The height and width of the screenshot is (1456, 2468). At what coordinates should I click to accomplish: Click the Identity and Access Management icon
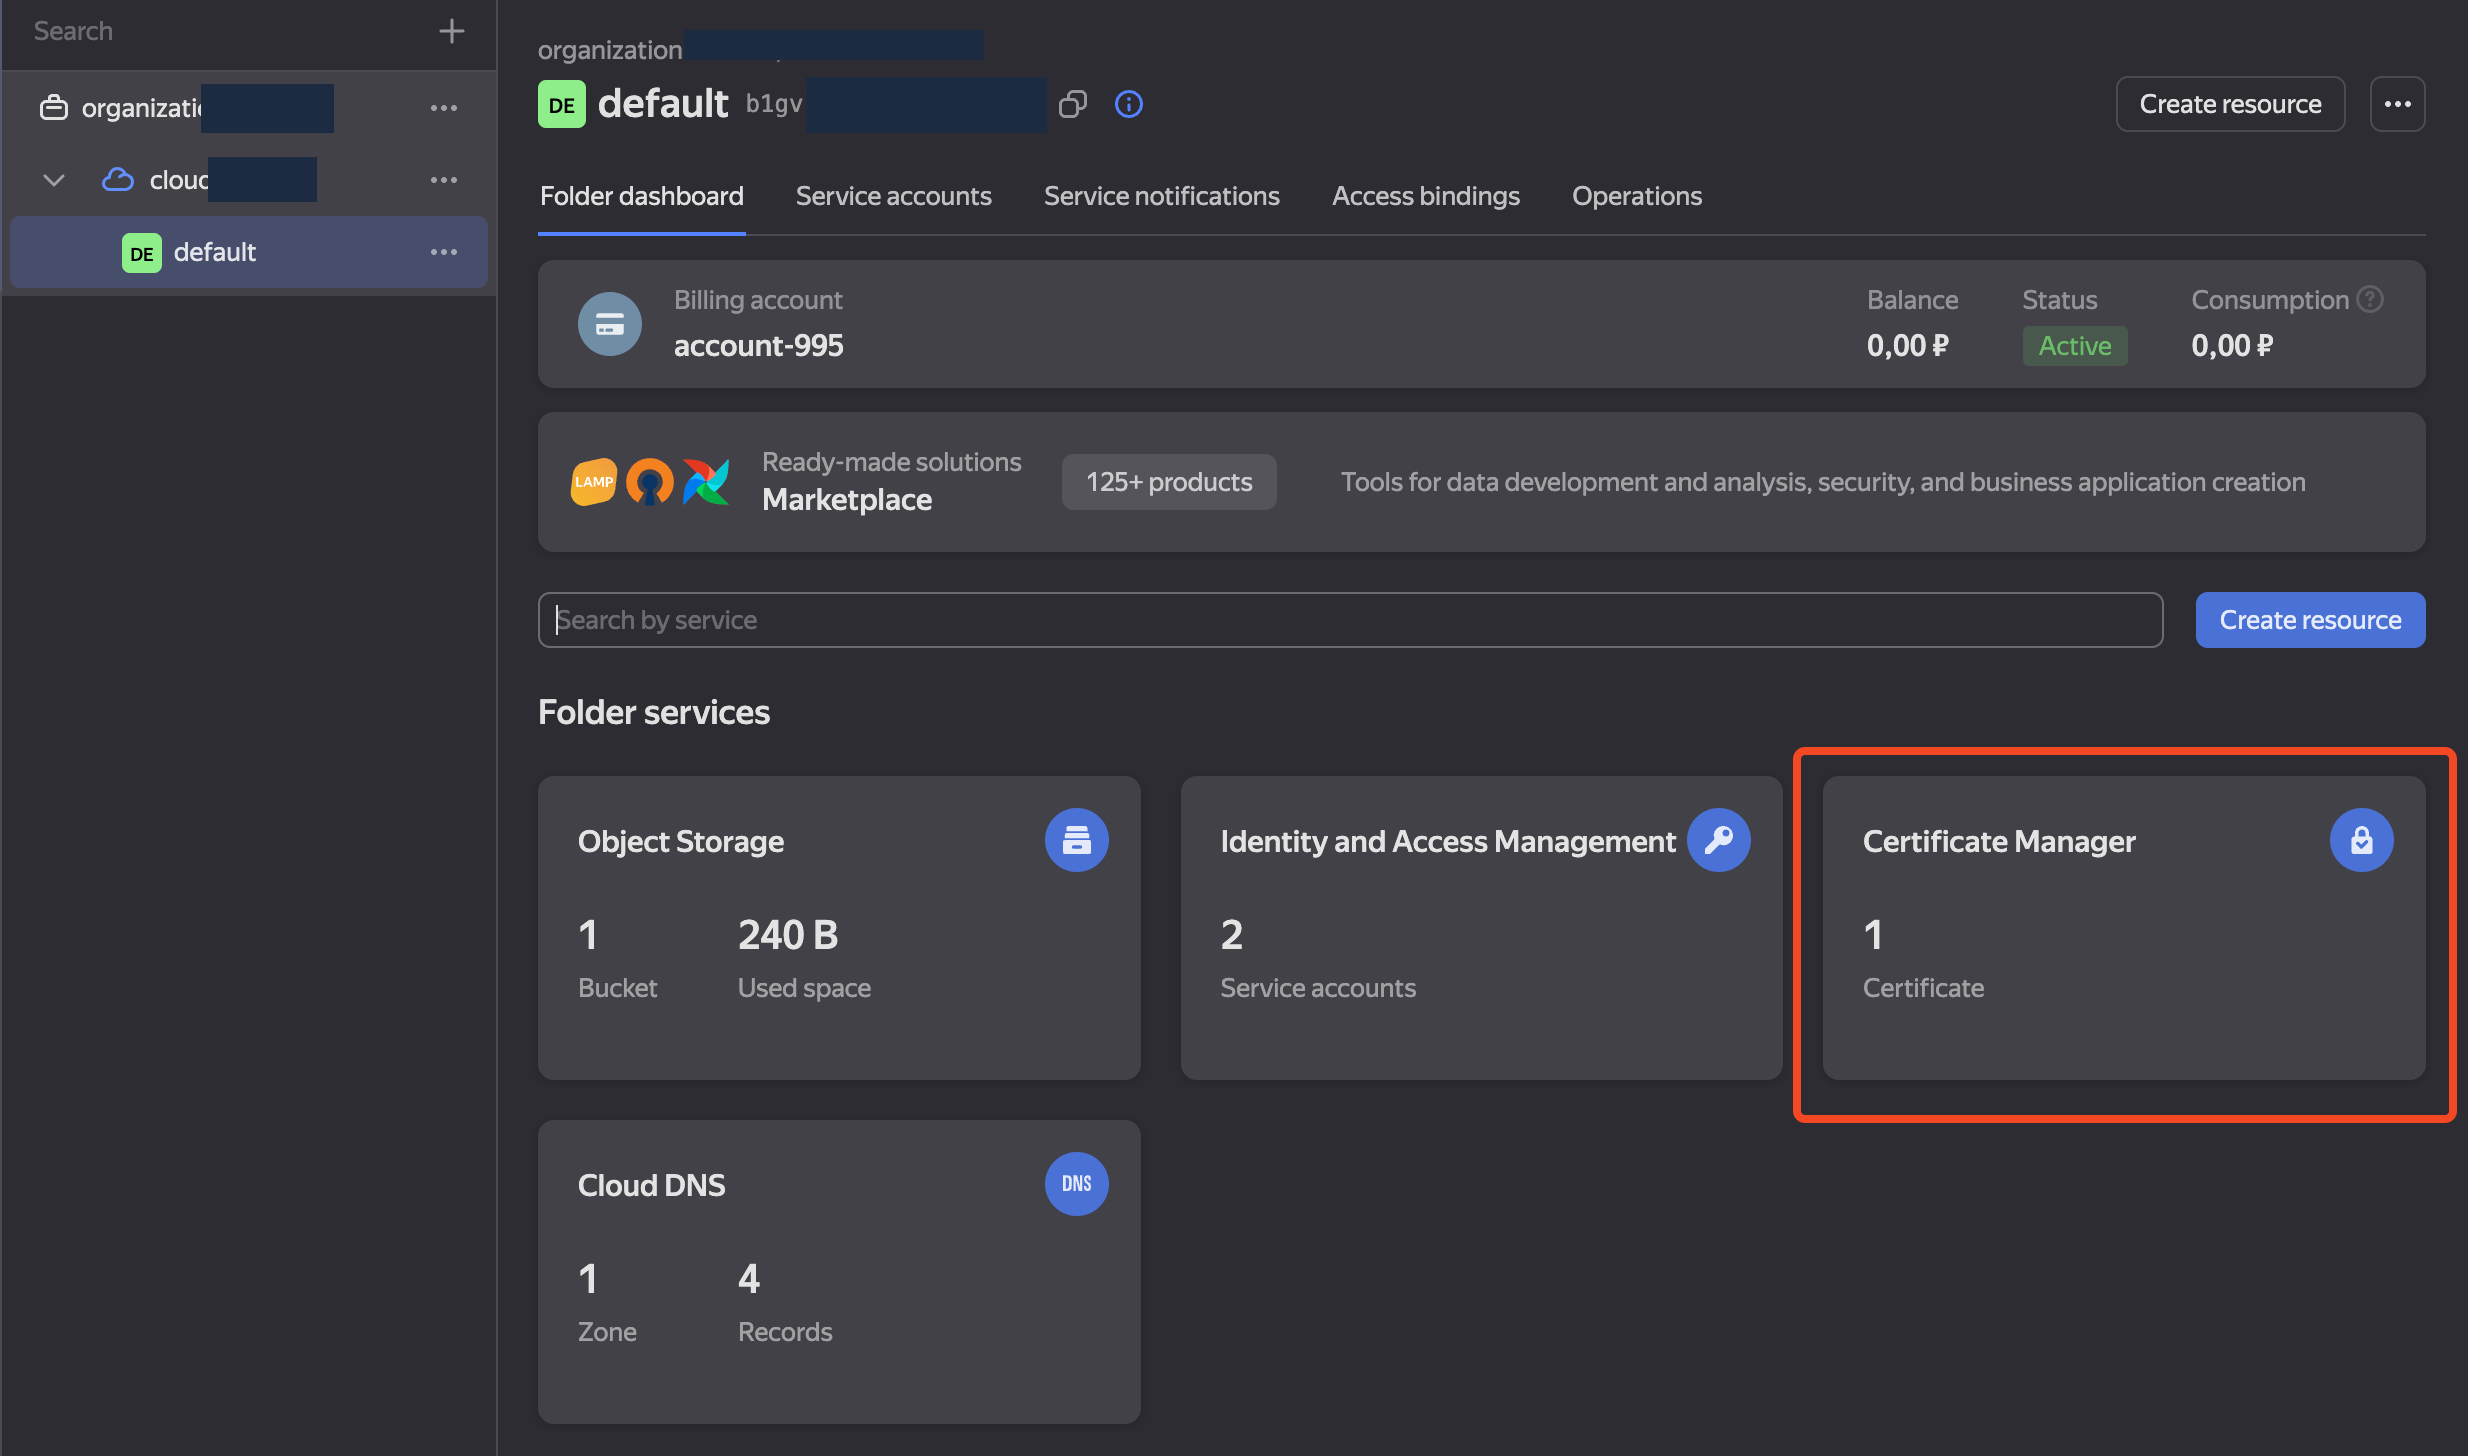click(1718, 841)
